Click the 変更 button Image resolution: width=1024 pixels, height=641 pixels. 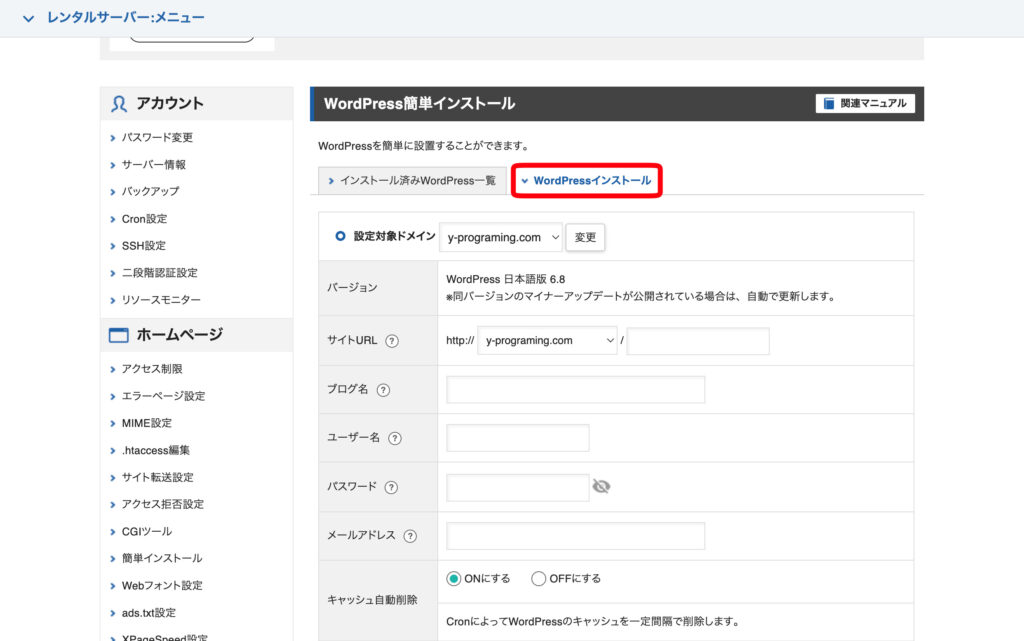(585, 237)
